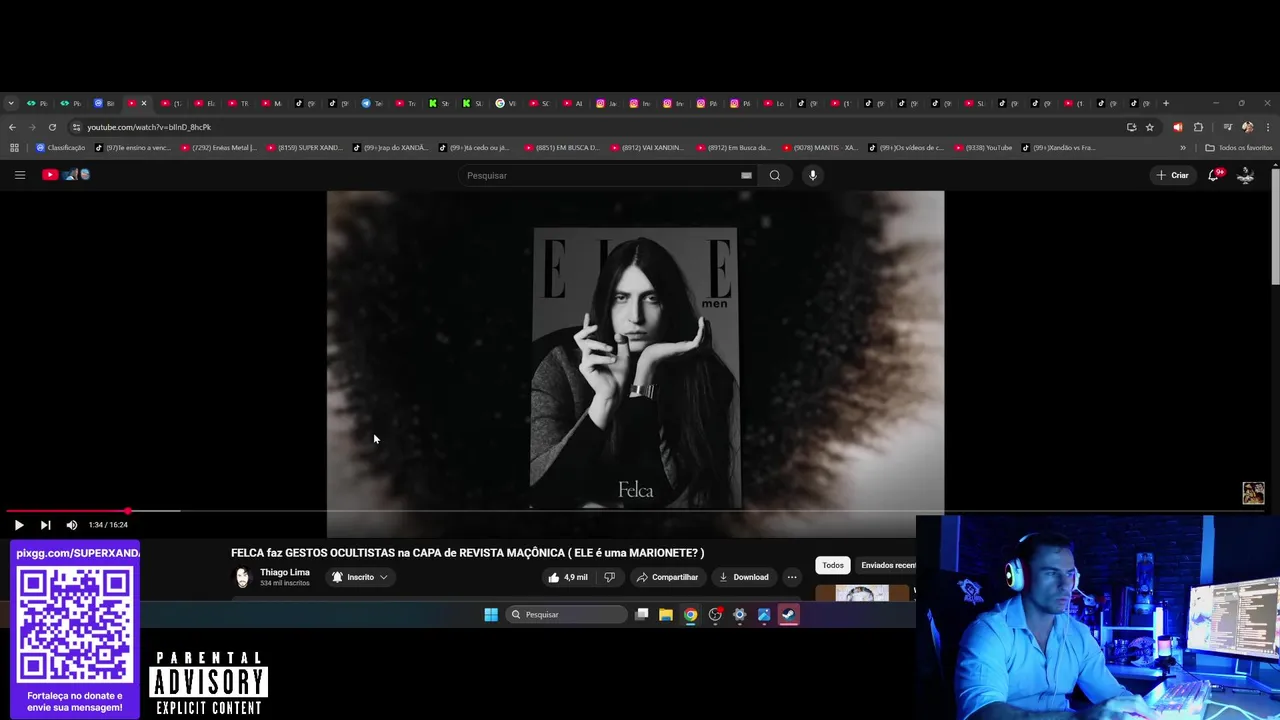The image size is (1280, 720).
Task: Click the Download button under video
Action: (x=744, y=577)
